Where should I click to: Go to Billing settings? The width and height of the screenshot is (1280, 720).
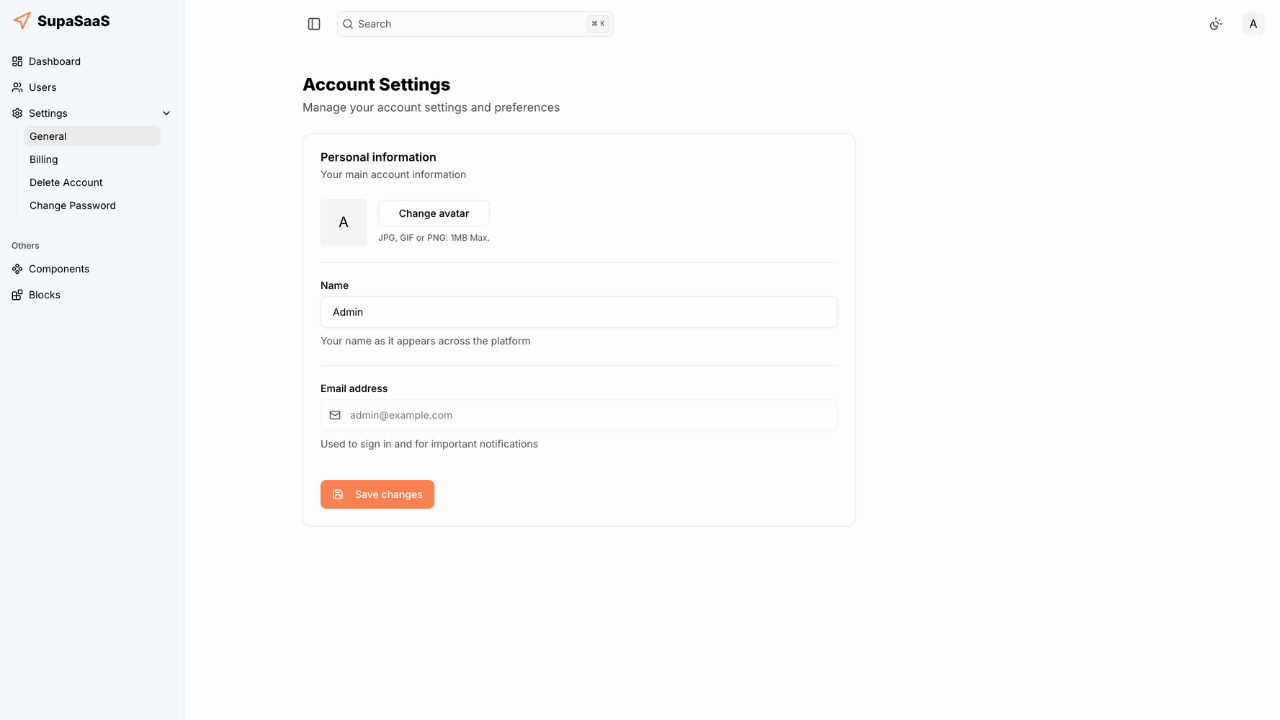tap(44, 159)
